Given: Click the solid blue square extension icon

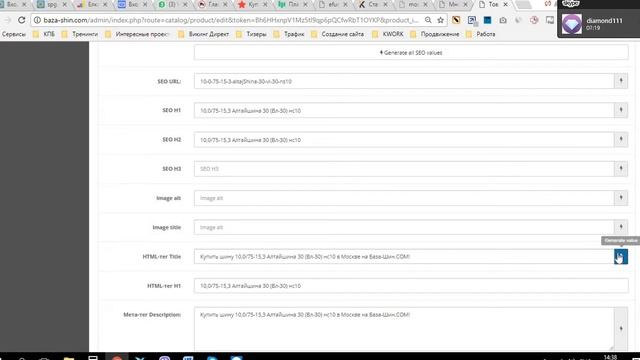Looking at the screenshot, I should click(x=487, y=20).
